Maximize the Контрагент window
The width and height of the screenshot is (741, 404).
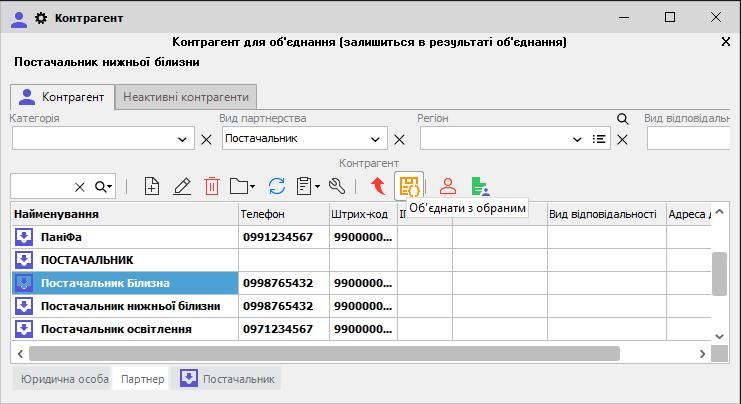click(x=670, y=17)
